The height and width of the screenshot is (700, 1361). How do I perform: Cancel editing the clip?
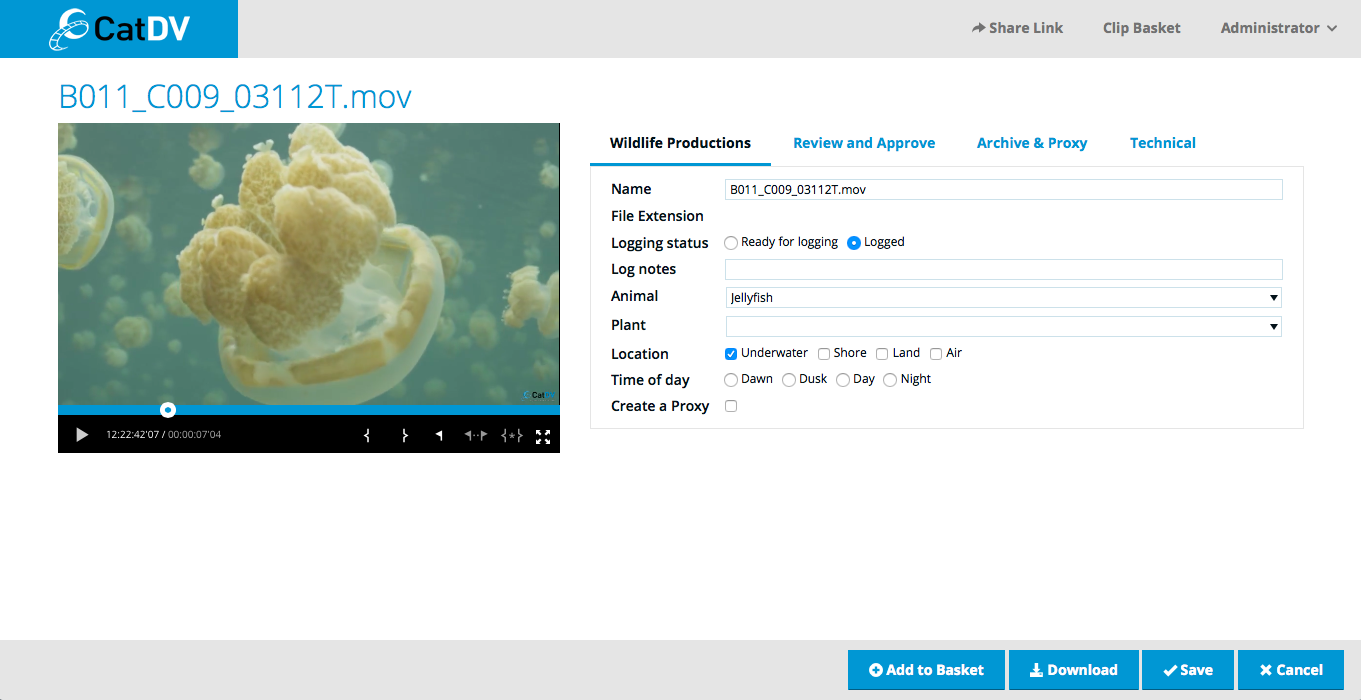click(1291, 670)
